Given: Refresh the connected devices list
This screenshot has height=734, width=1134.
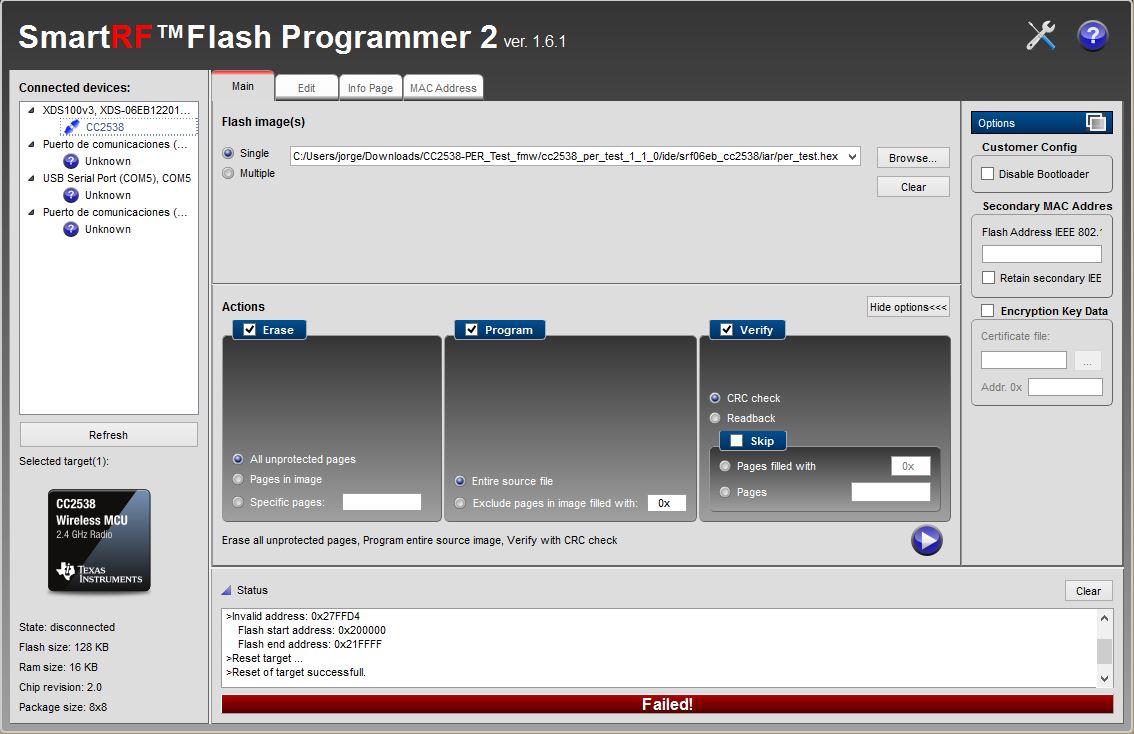Looking at the screenshot, I should (x=108, y=435).
